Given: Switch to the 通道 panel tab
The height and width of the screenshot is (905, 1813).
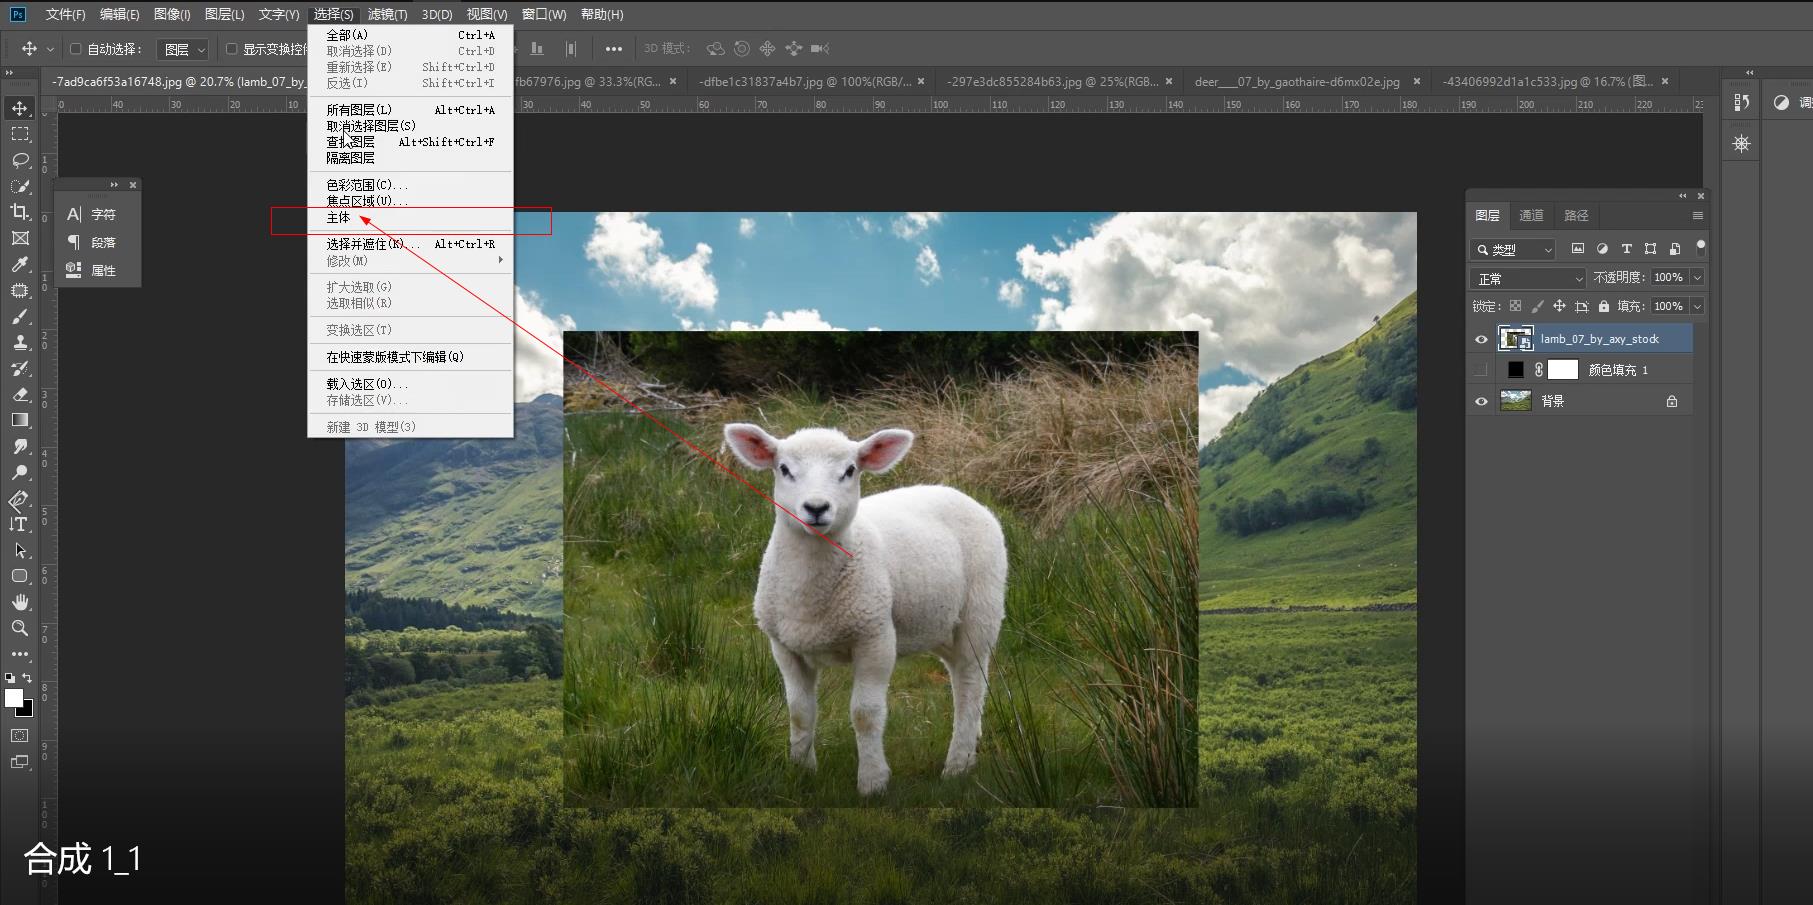Looking at the screenshot, I should [x=1531, y=215].
